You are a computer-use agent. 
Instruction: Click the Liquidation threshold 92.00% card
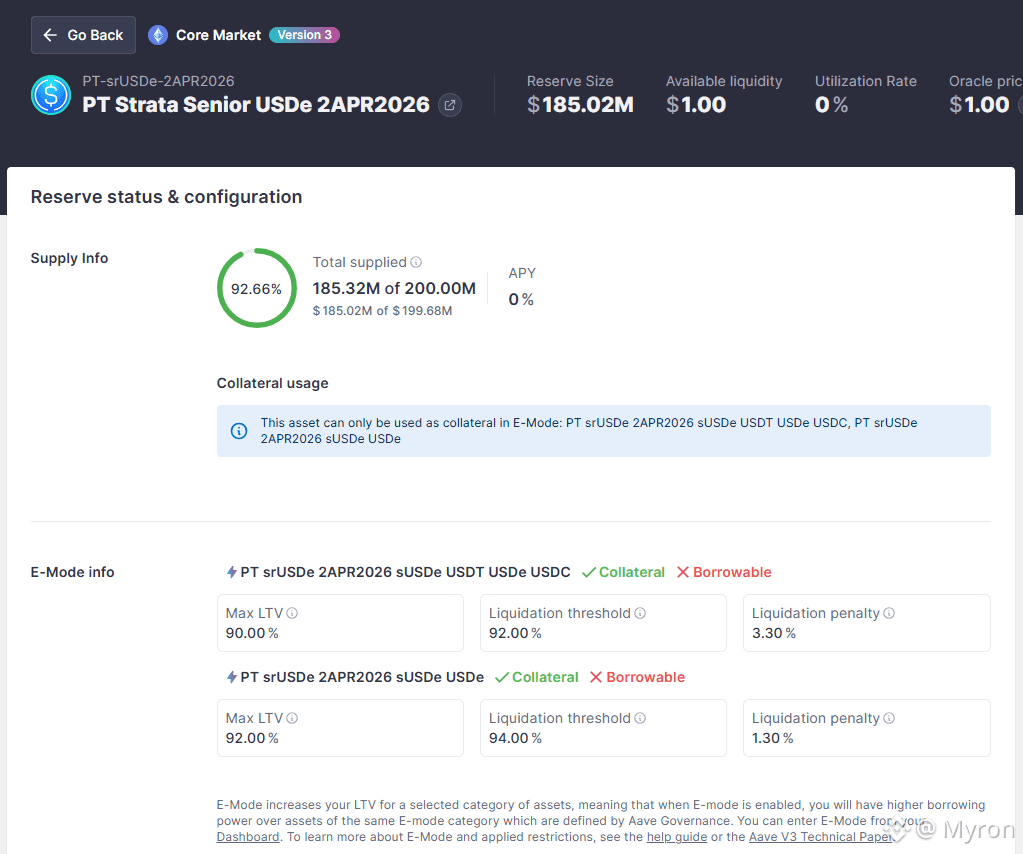[x=603, y=623]
